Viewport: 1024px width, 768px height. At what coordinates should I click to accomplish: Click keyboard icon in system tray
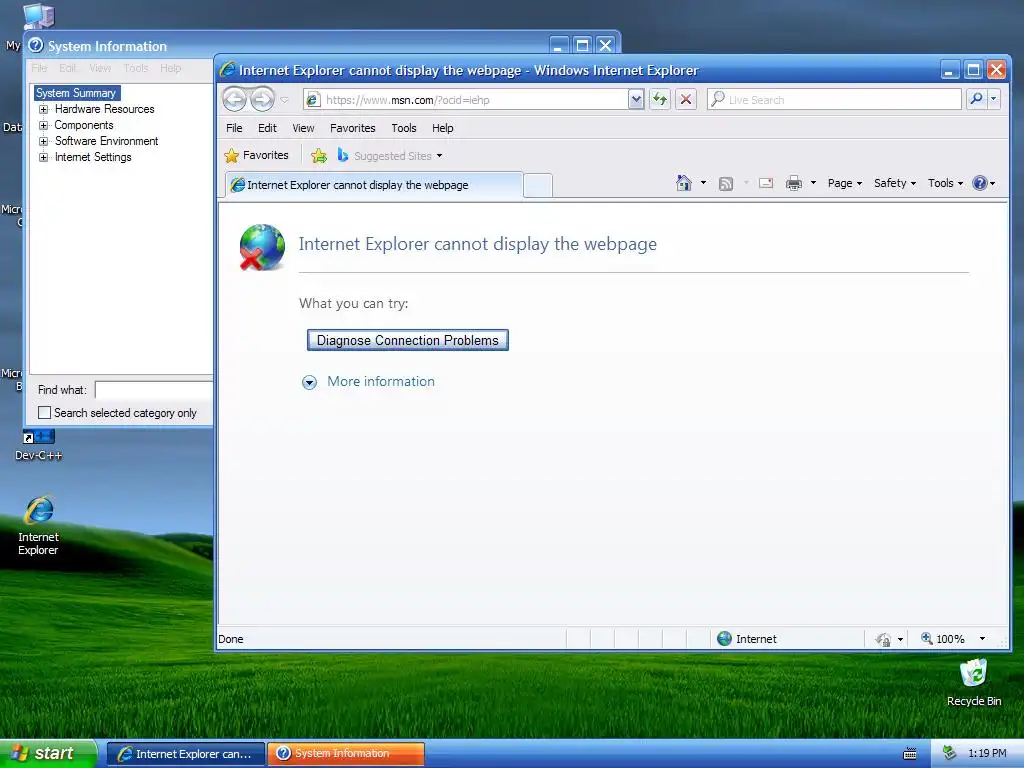910,754
